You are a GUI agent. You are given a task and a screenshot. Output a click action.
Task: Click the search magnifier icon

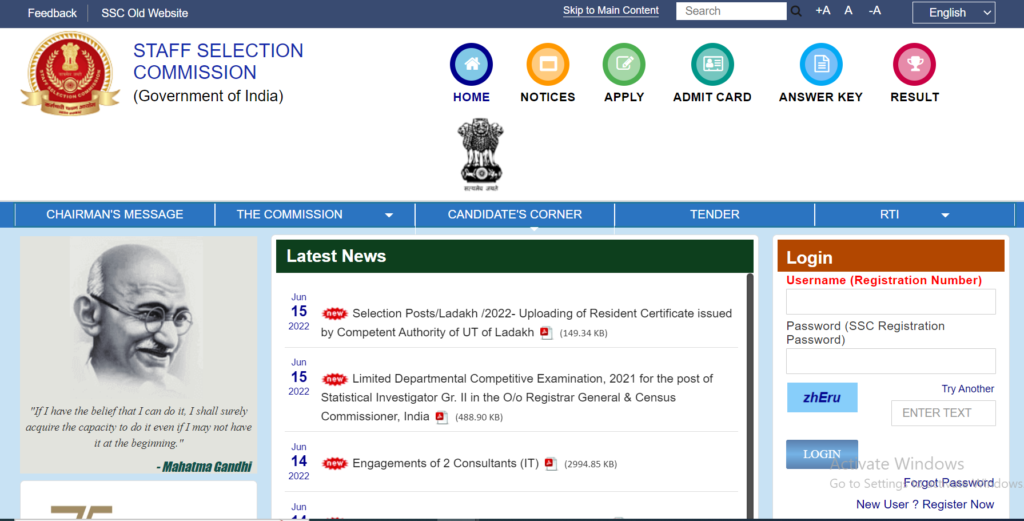click(797, 11)
